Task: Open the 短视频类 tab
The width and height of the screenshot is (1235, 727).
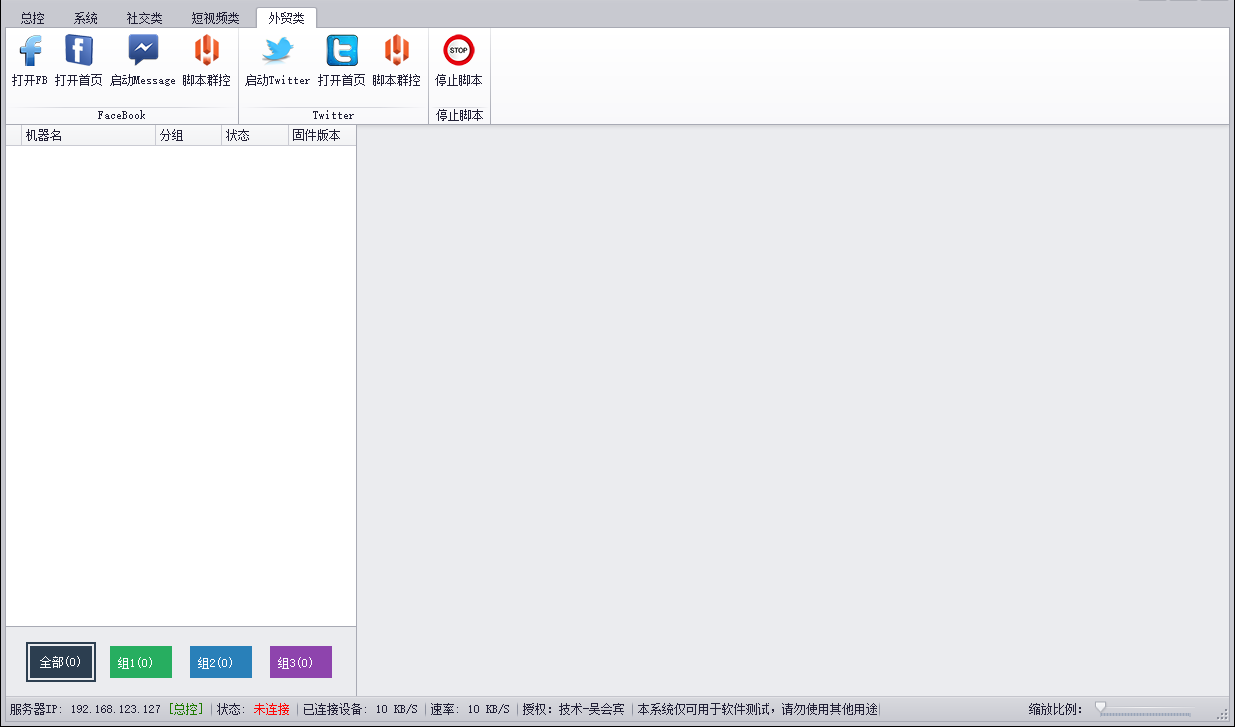Action: tap(216, 18)
